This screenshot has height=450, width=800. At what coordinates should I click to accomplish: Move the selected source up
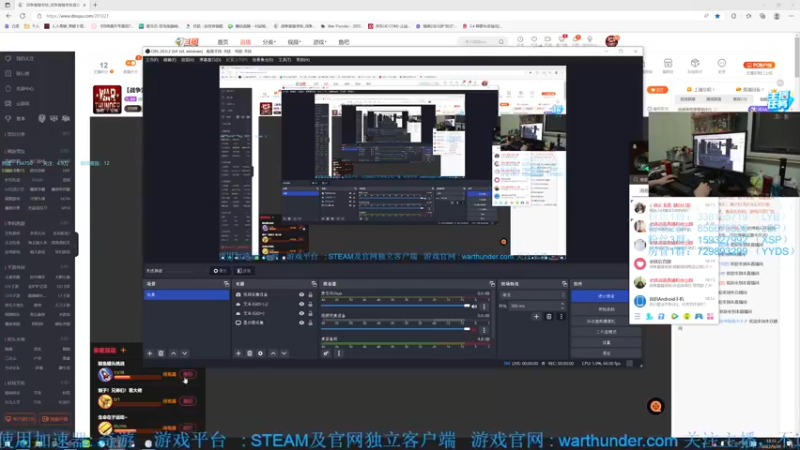click(273, 353)
